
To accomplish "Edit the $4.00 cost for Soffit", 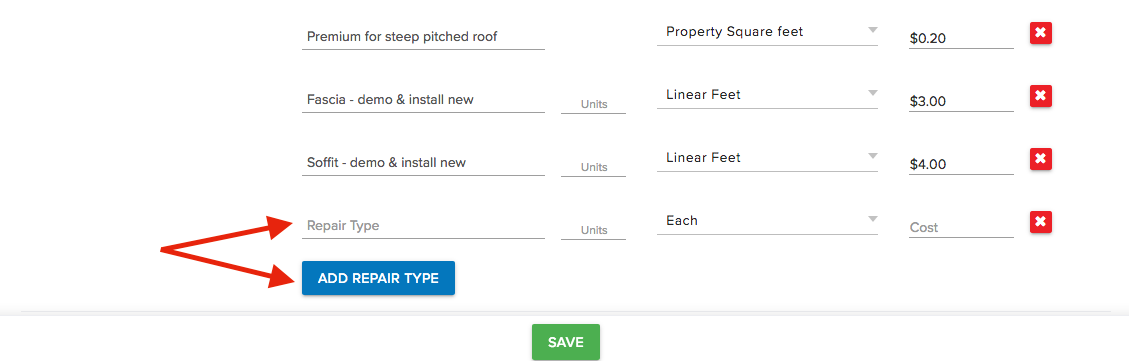I will click(x=961, y=164).
